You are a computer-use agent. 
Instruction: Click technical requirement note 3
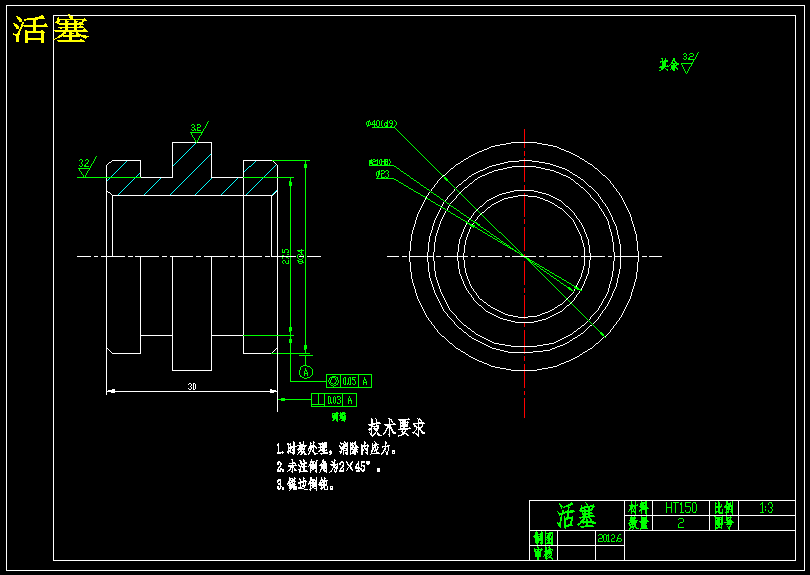coord(305,485)
